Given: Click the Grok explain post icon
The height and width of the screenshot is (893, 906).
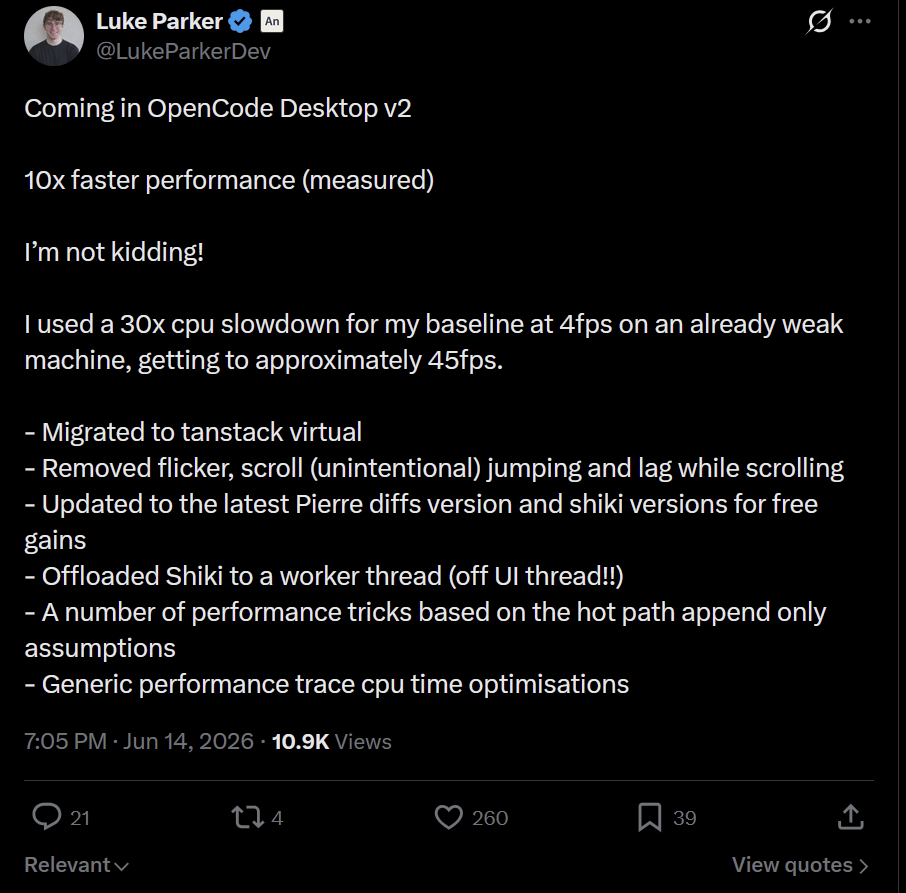Looking at the screenshot, I should coord(819,21).
